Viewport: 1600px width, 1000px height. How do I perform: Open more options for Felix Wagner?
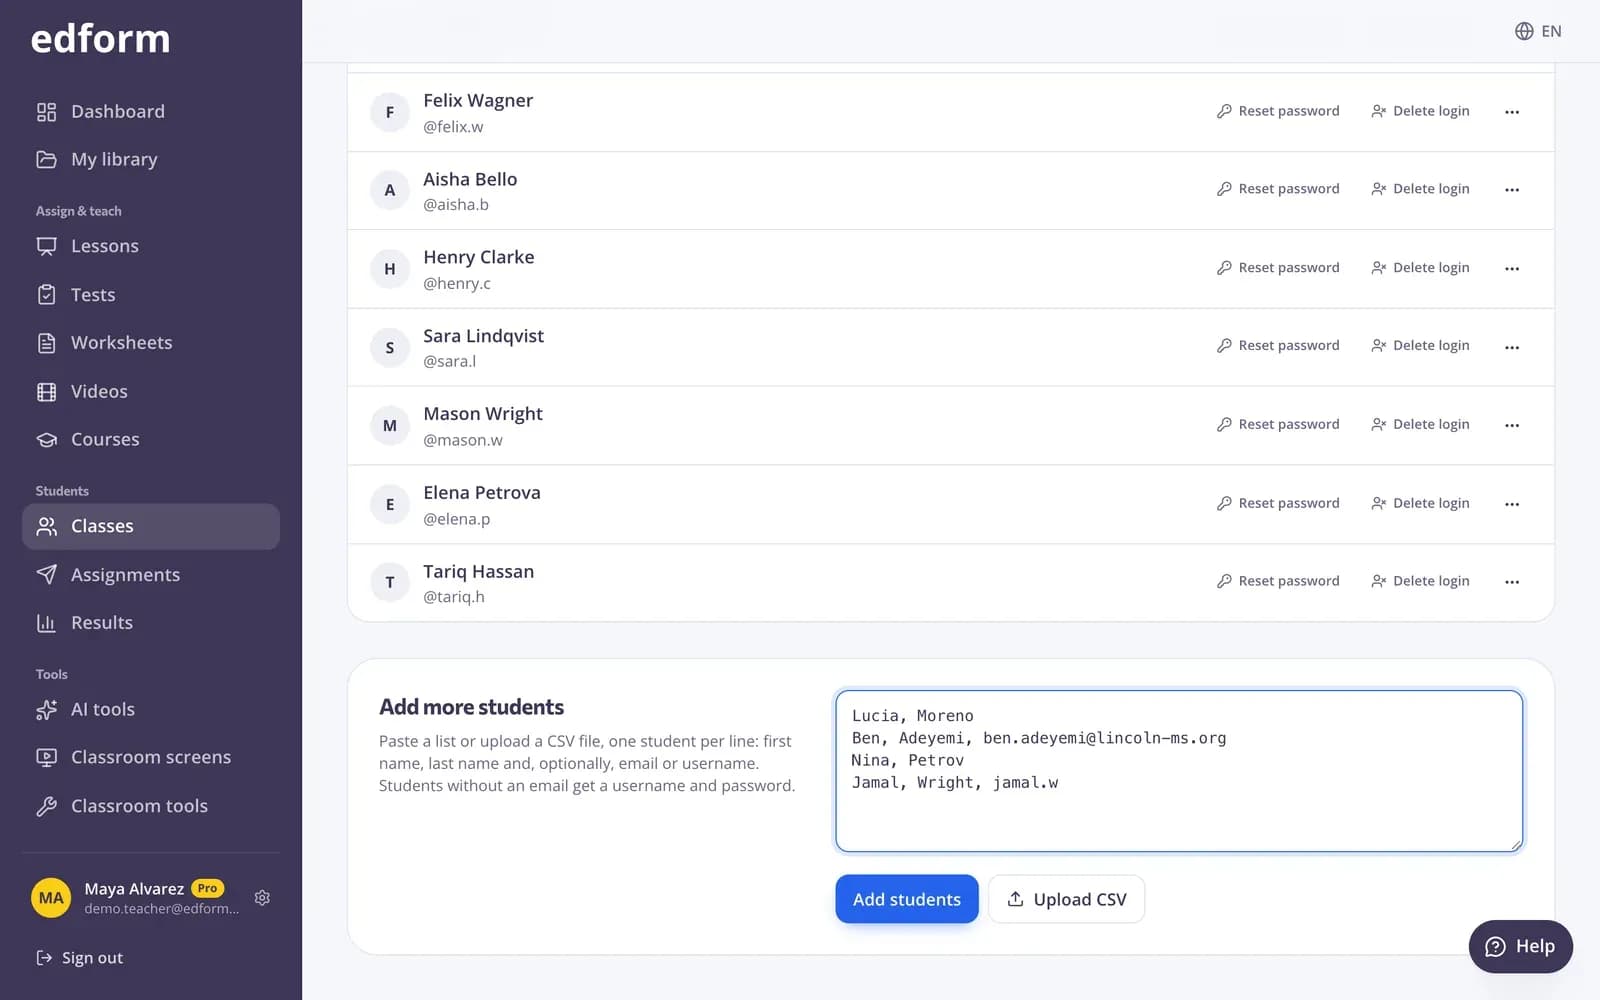pos(1512,112)
